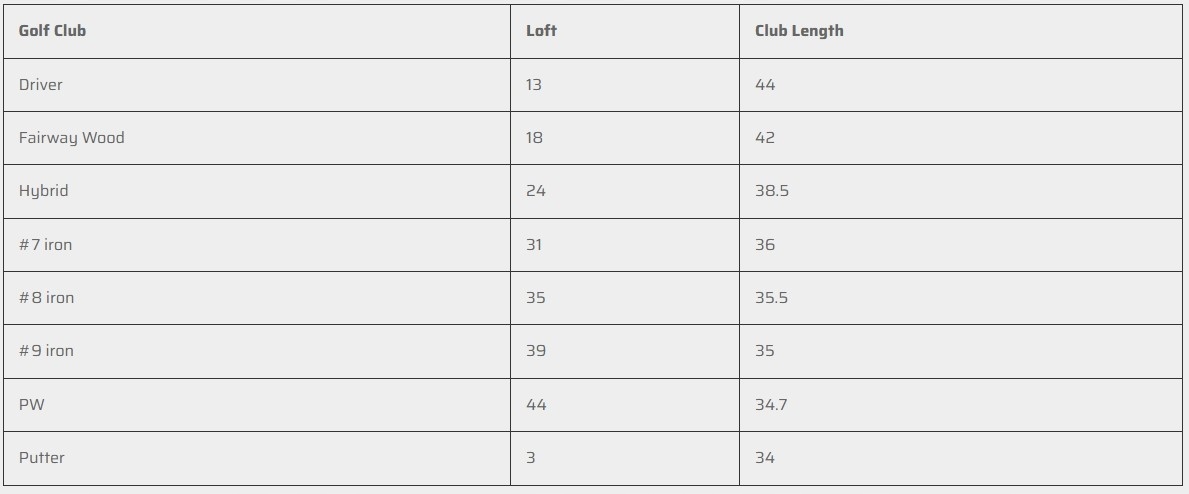Select the #9 iron loft value 39

pos(536,351)
